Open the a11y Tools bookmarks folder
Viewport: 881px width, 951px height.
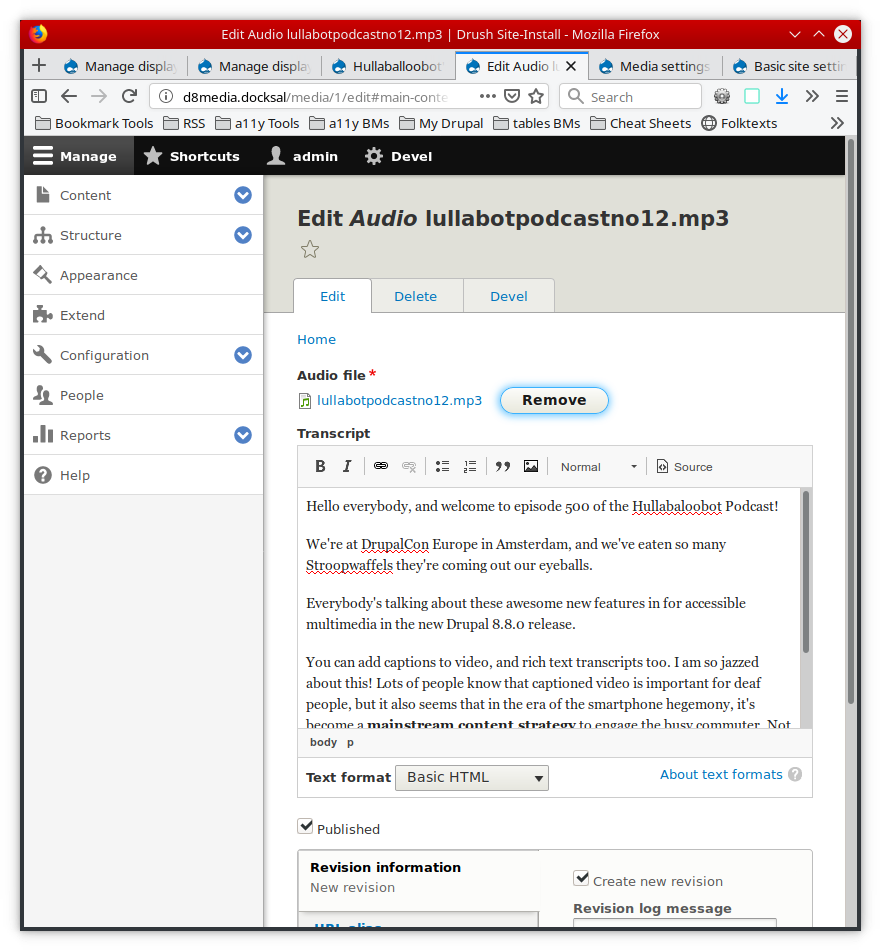pyautogui.click(x=257, y=123)
